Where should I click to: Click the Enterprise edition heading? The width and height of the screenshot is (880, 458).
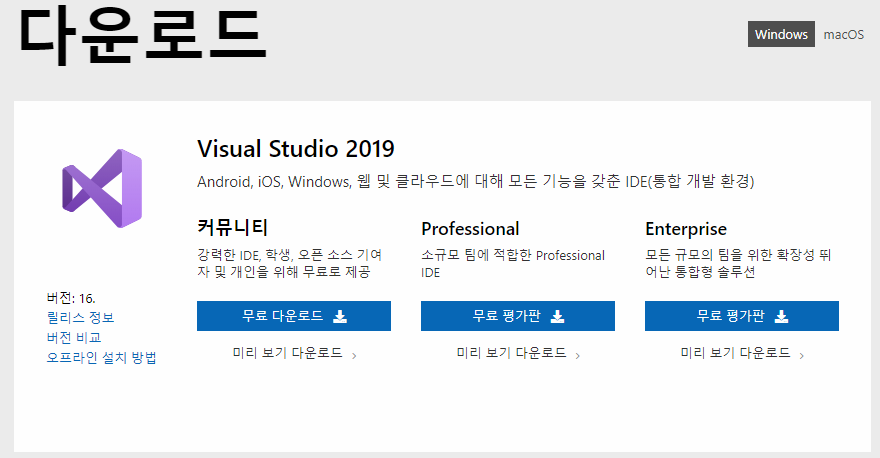coord(686,229)
